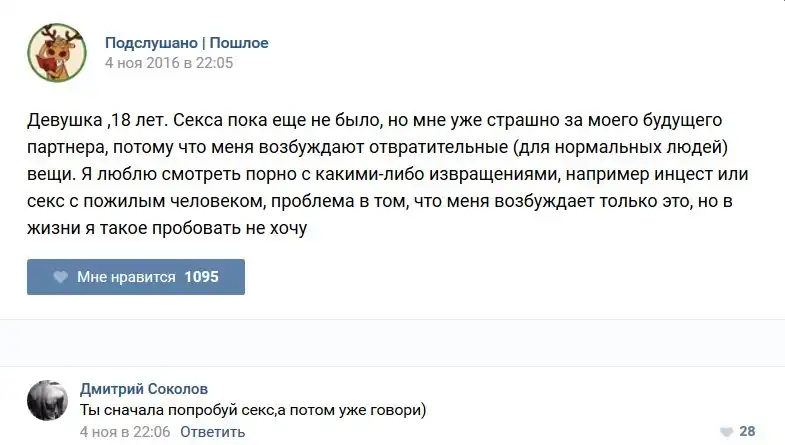Click the deer avatar of the group
Image resolution: width=785 pixels, height=445 pixels.
point(55,52)
